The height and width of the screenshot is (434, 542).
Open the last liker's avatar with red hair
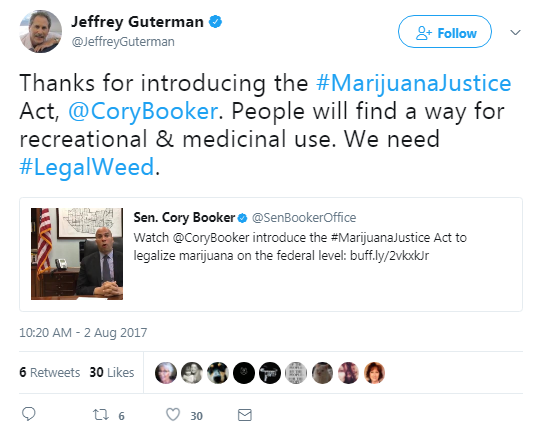[374, 373]
